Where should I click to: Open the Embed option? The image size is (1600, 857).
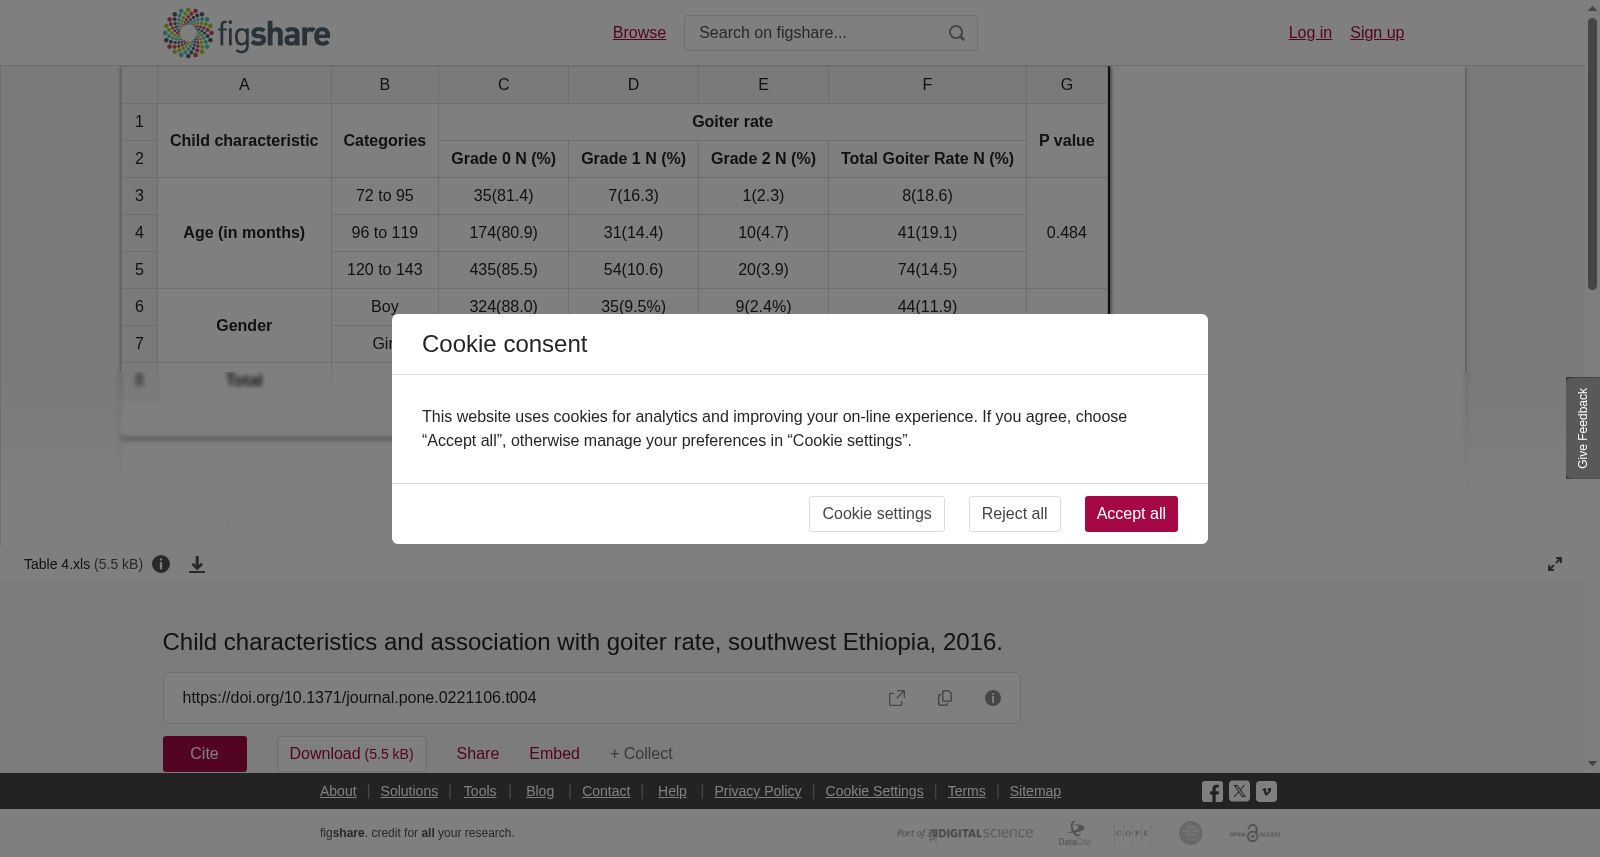pyautogui.click(x=554, y=754)
